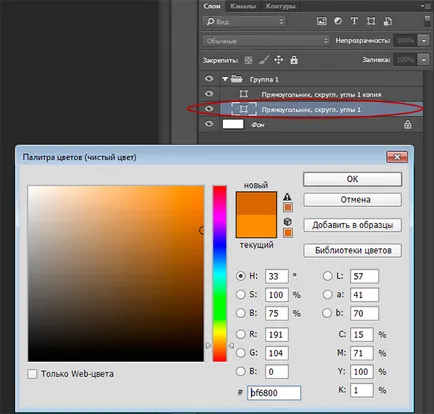This screenshot has width=434, height=414.
Task: Click lock transparent pixels icon
Action: click(248, 60)
